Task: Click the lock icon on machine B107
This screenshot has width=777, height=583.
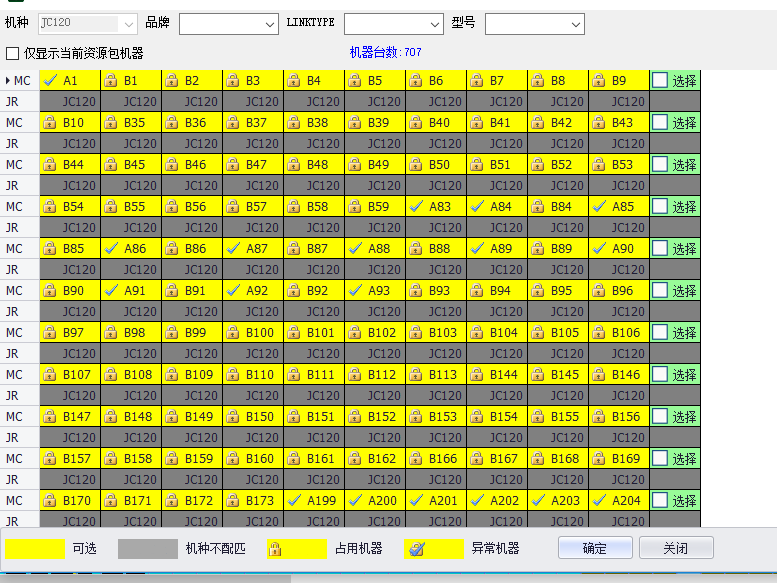Action: (x=49, y=375)
